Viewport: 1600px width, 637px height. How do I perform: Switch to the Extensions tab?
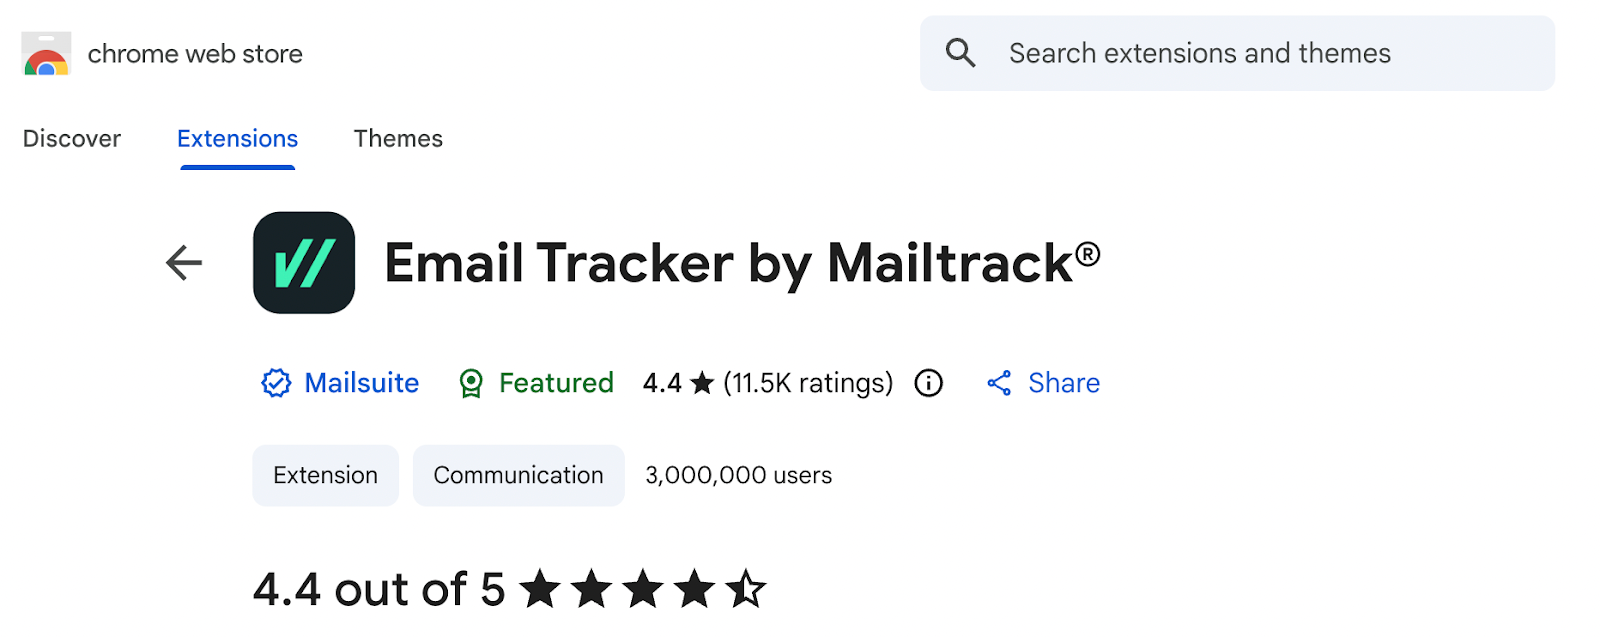[237, 138]
